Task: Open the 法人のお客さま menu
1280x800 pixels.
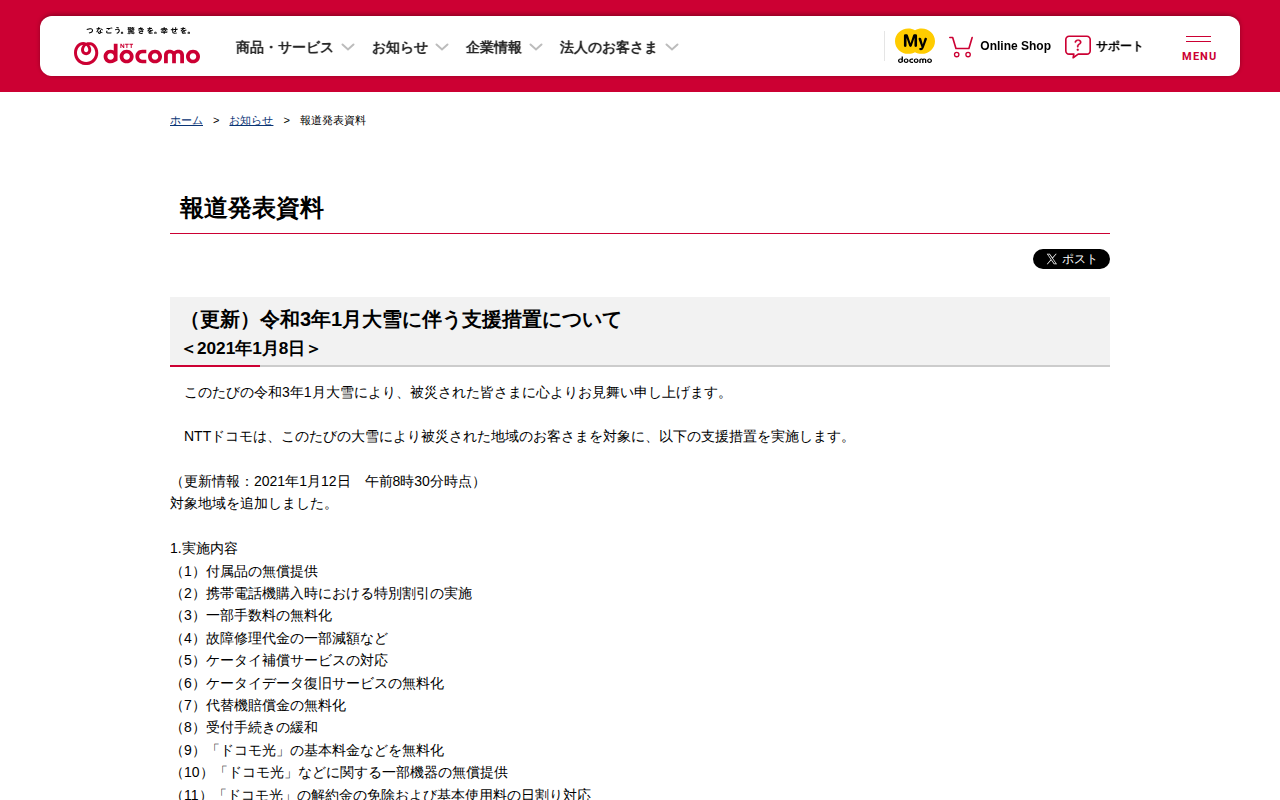Action: (x=609, y=47)
